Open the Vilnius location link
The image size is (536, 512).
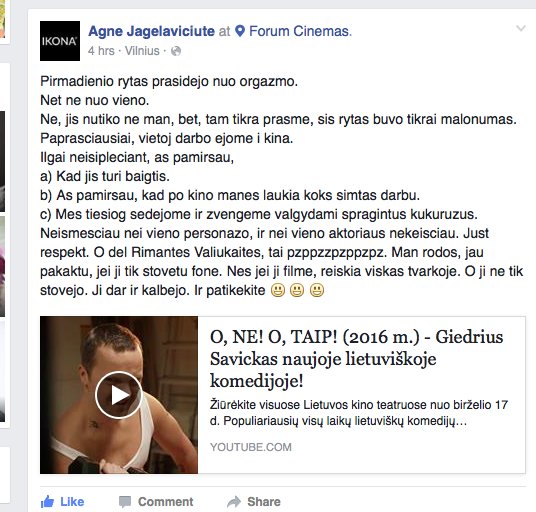[142, 51]
